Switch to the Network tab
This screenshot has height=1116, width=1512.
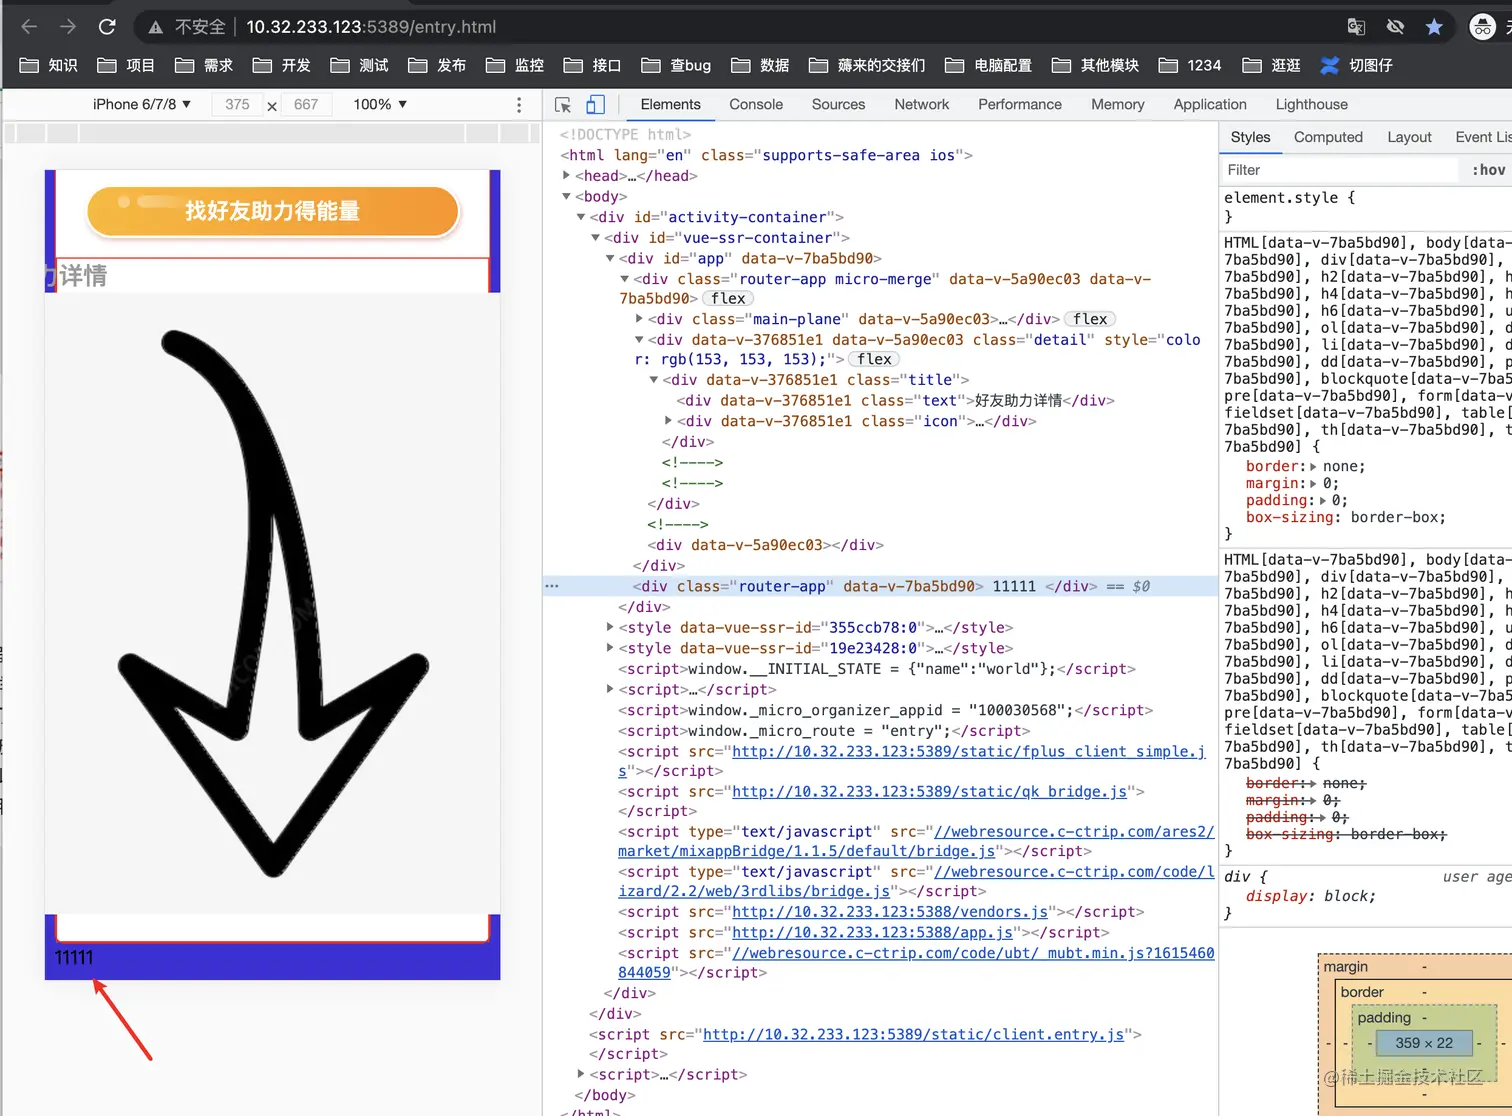[x=922, y=104]
